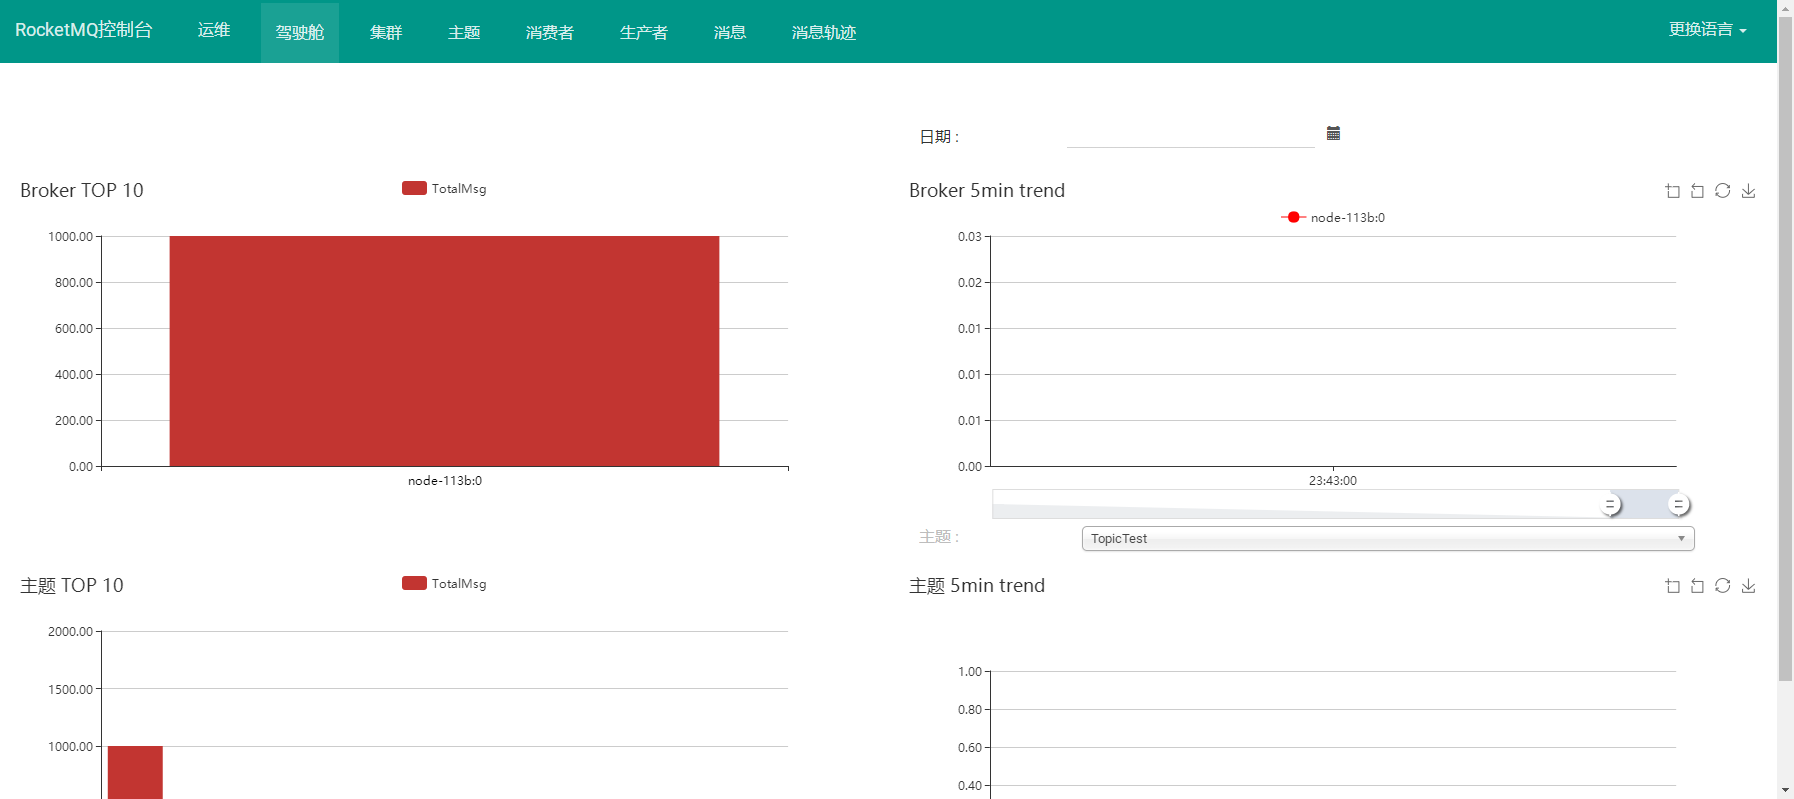The height and width of the screenshot is (799, 1794).
Task: Activate area zoom on Broker 5min trend
Action: point(1672,191)
